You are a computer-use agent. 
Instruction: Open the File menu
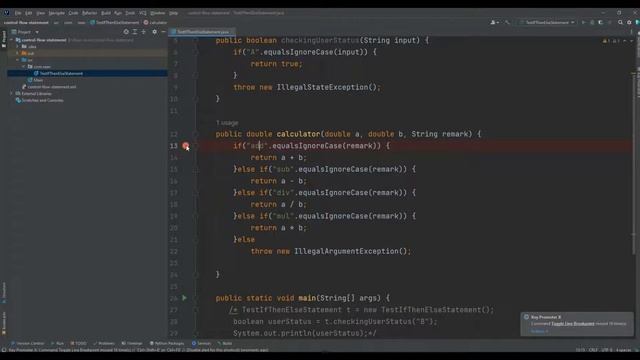[18, 13]
